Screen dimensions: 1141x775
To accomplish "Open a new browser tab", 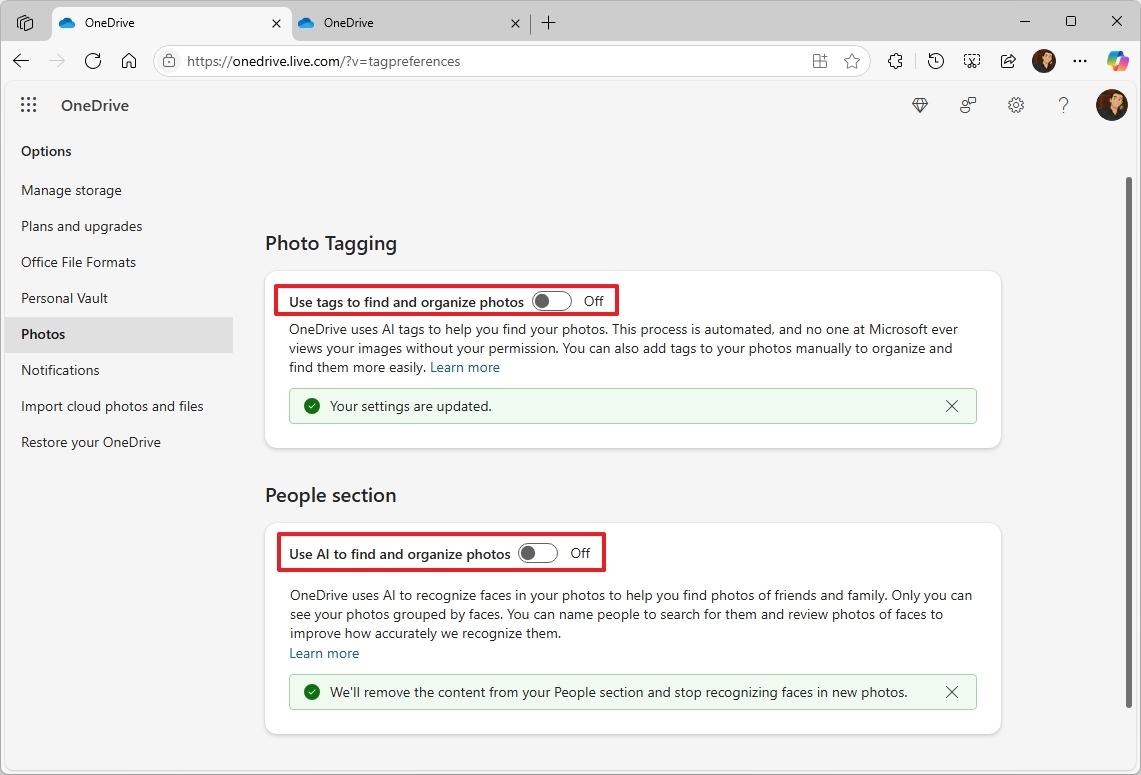I will point(549,23).
